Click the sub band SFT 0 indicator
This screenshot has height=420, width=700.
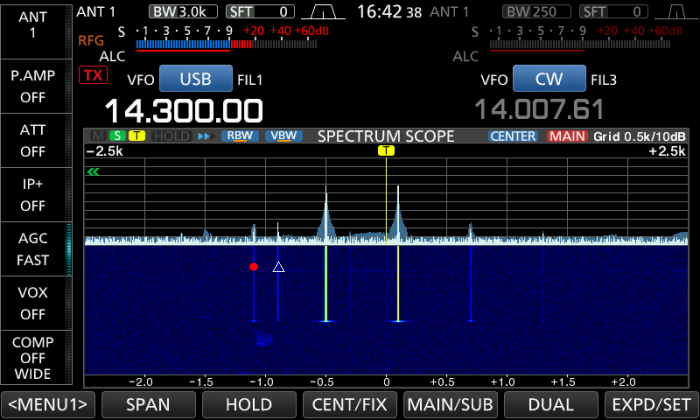point(614,12)
